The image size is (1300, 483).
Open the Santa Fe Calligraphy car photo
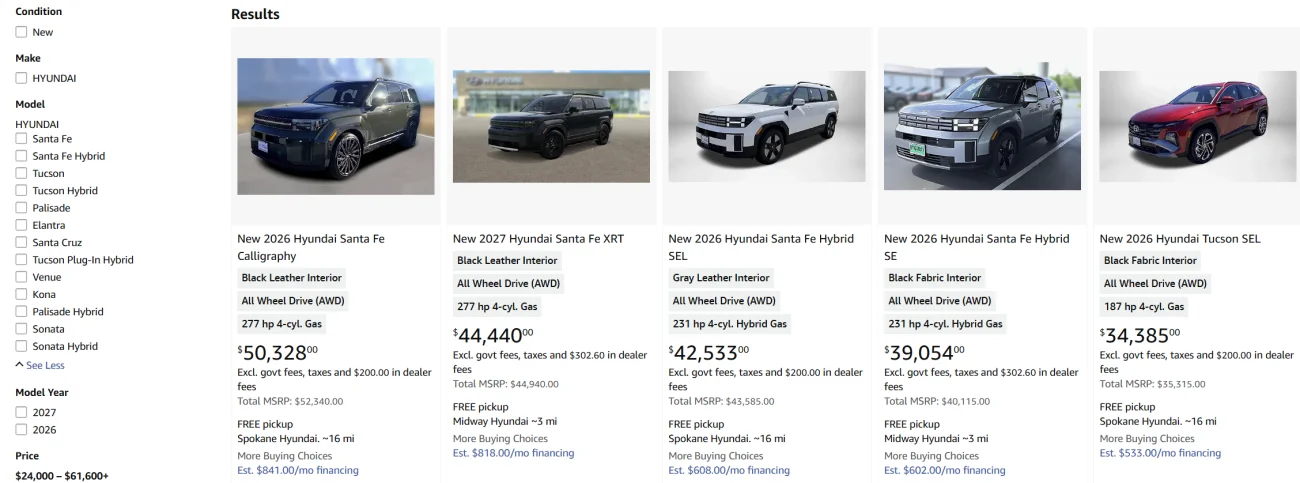336,126
